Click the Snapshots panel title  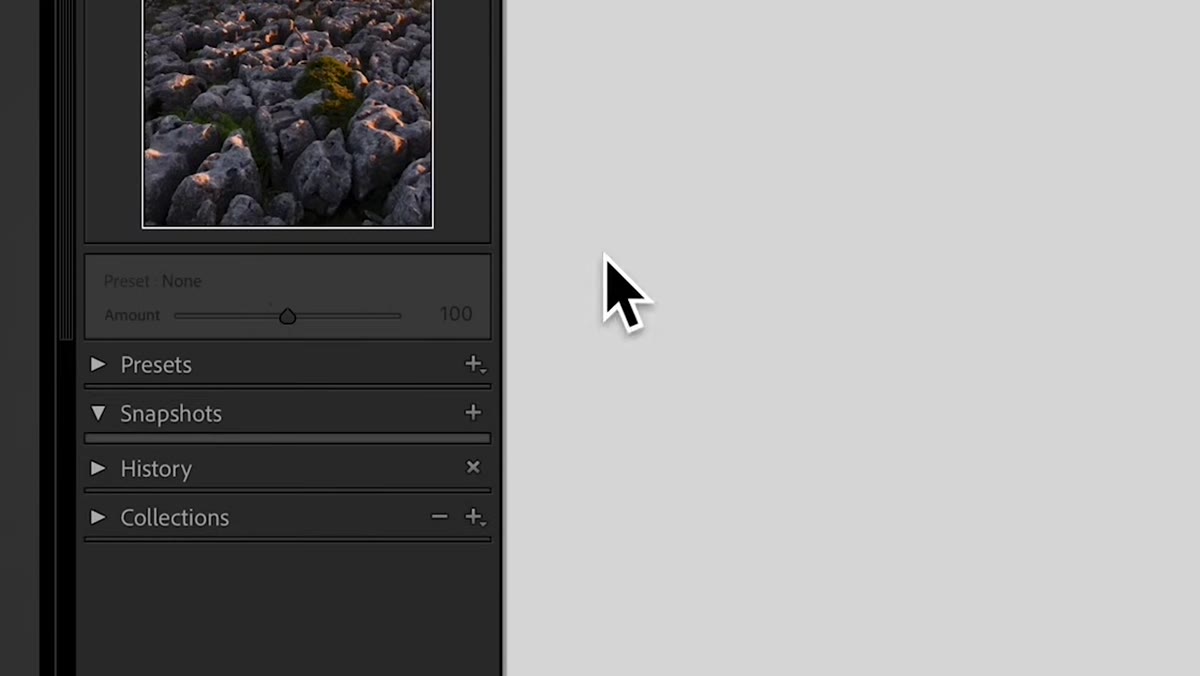tap(171, 414)
